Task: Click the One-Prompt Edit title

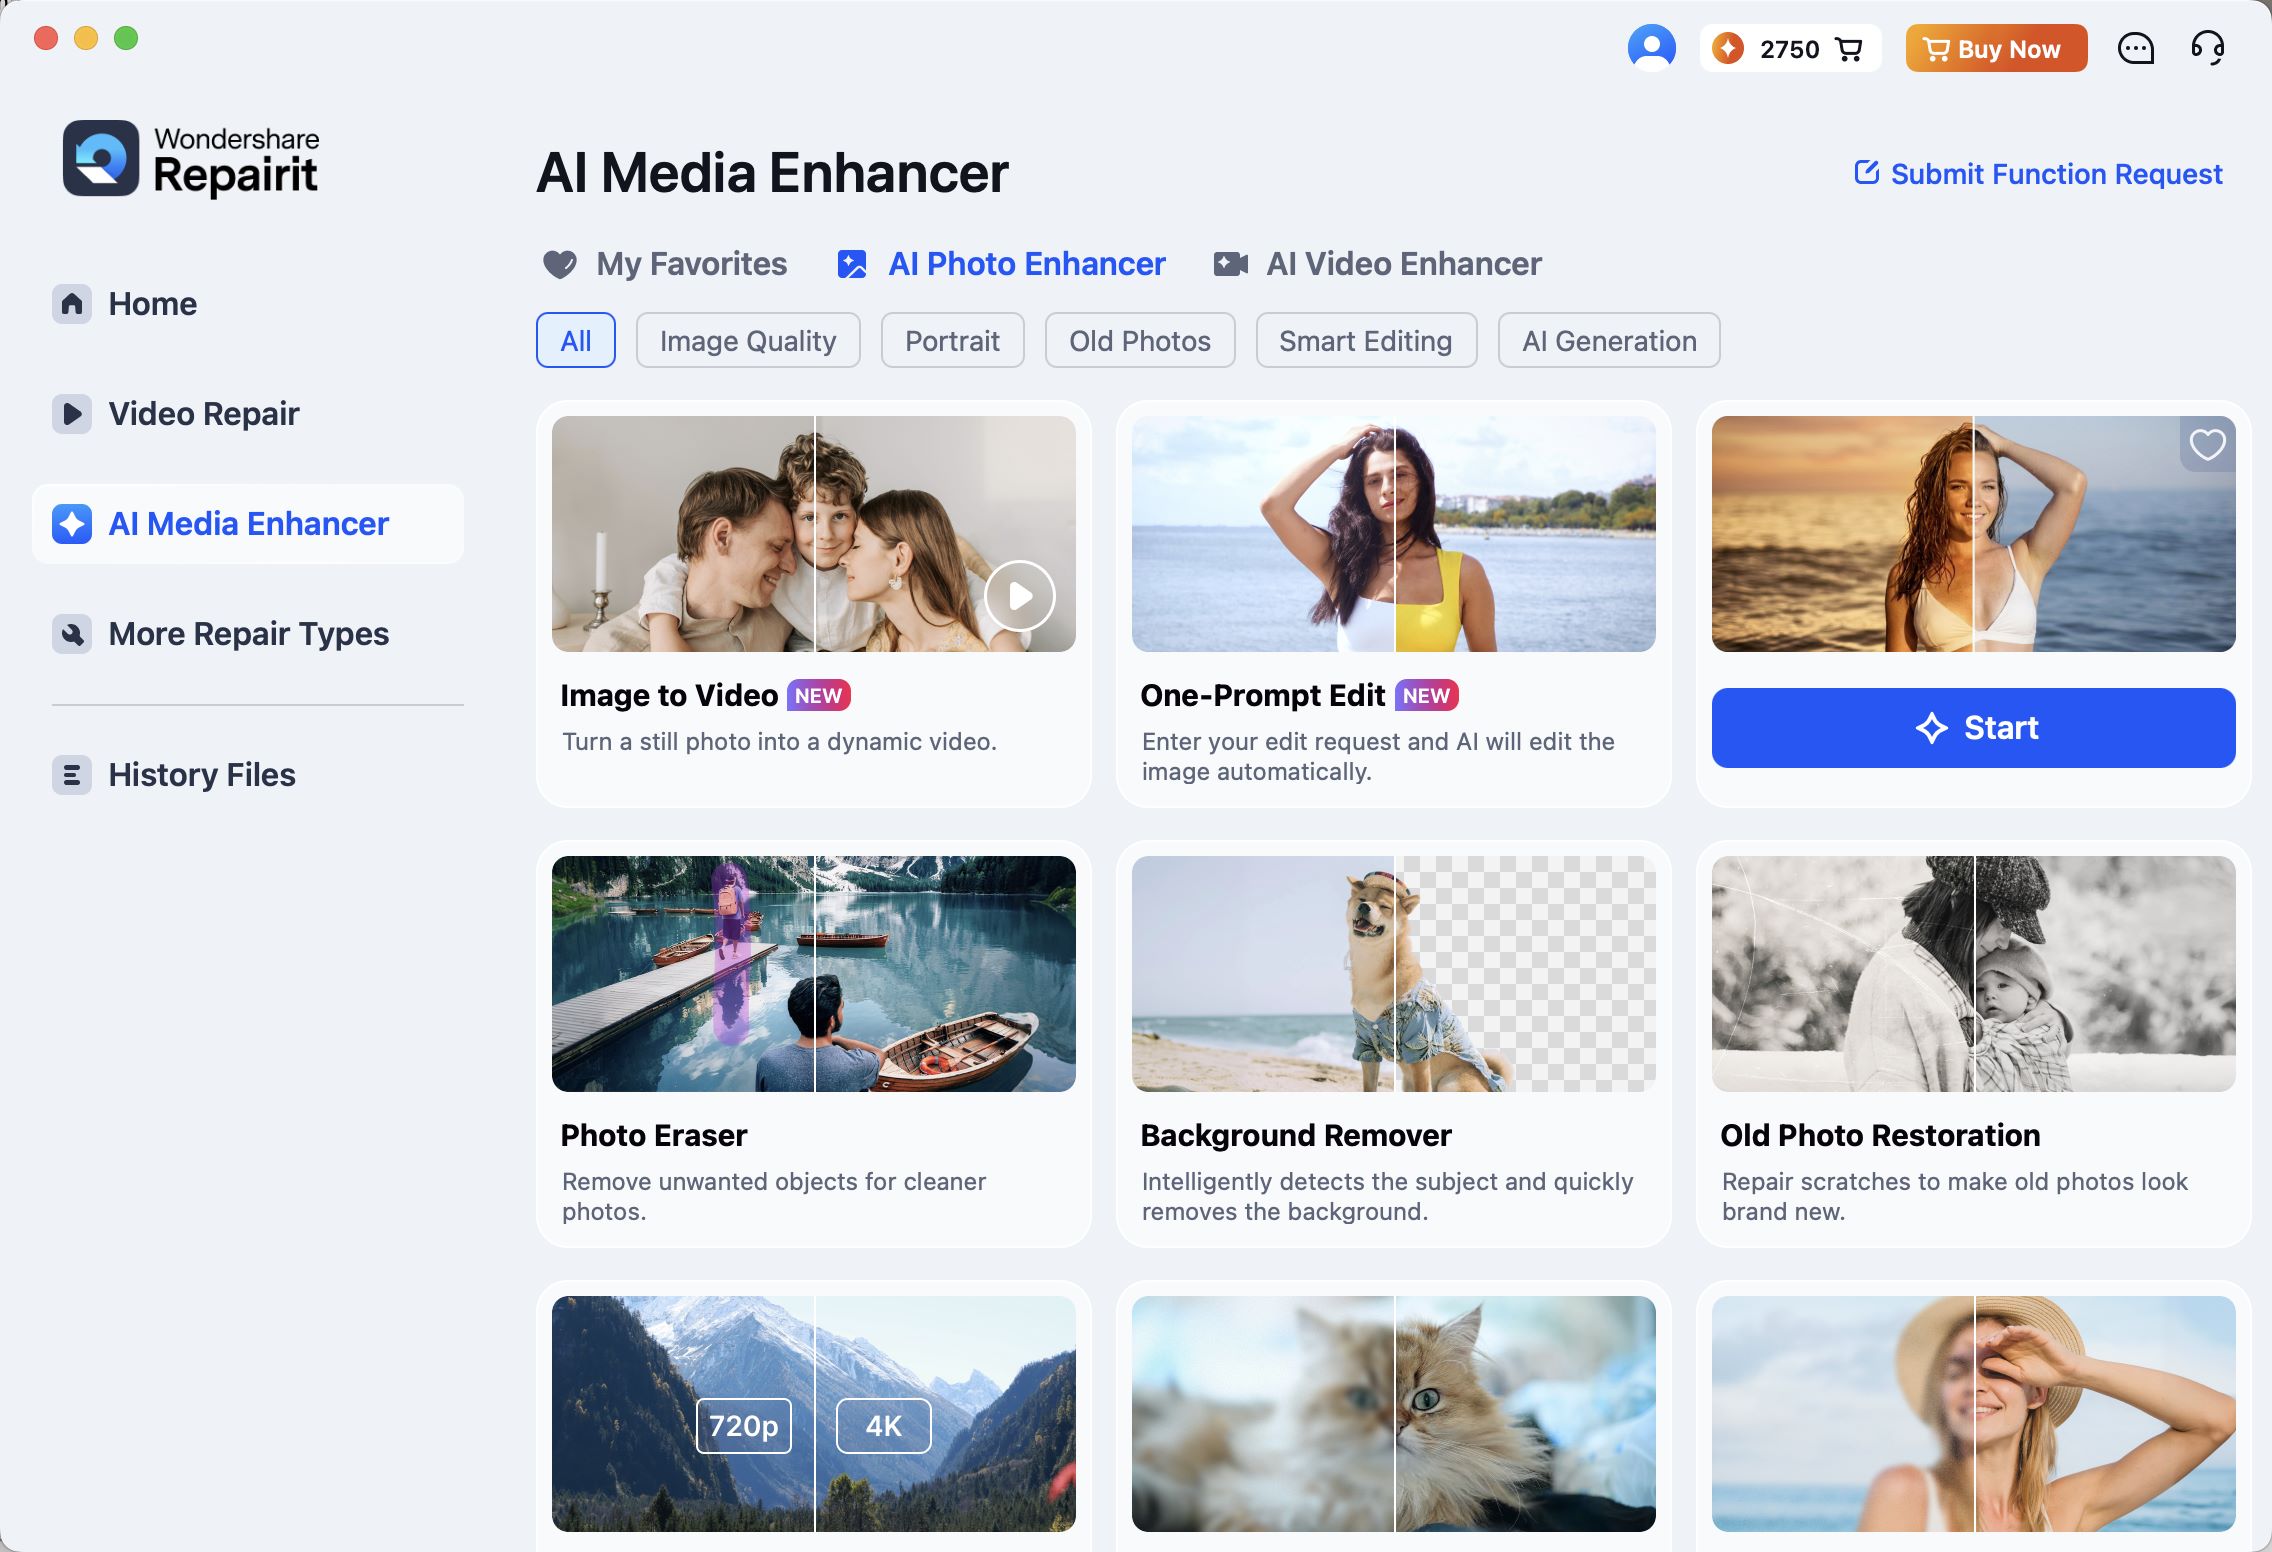Action: [x=1263, y=695]
